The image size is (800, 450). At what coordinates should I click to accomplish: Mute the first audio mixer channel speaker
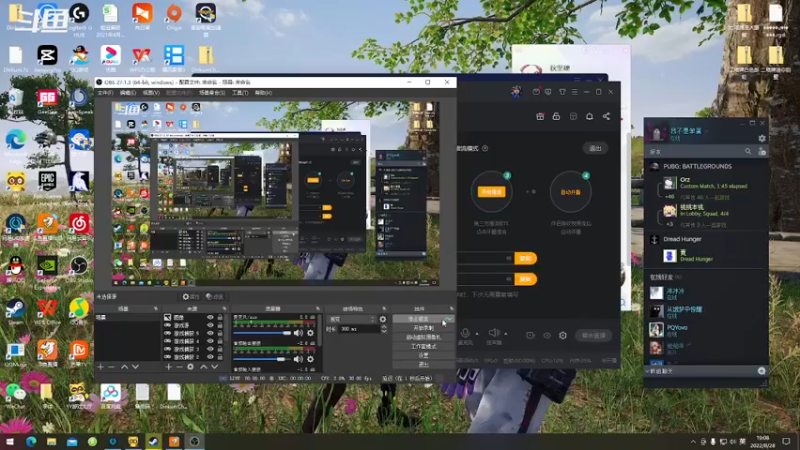(298, 333)
